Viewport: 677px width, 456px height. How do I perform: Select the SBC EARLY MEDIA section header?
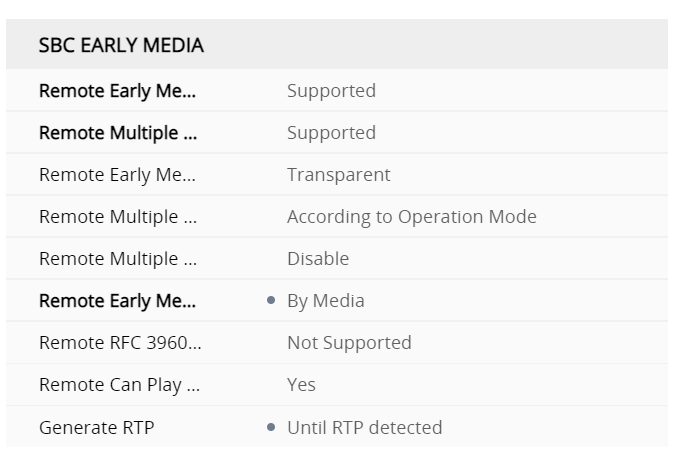121,45
